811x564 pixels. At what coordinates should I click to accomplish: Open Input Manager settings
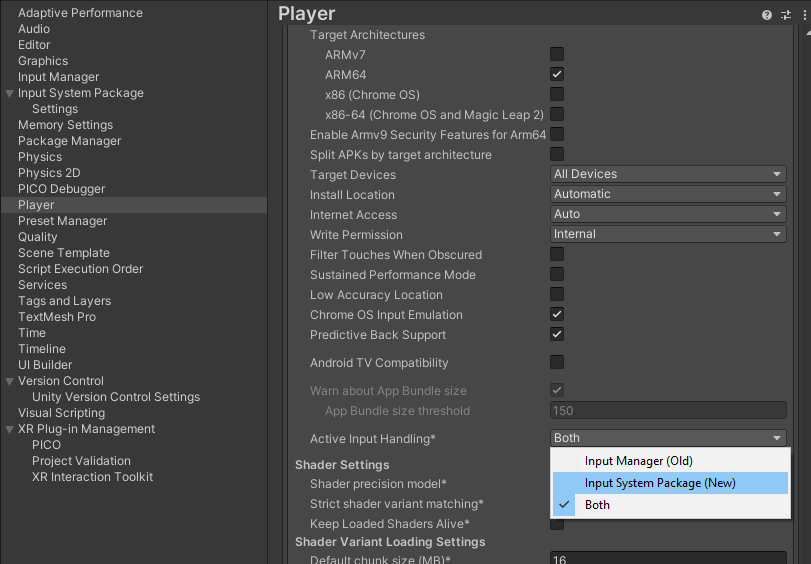pyautogui.click(x=58, y=77)
